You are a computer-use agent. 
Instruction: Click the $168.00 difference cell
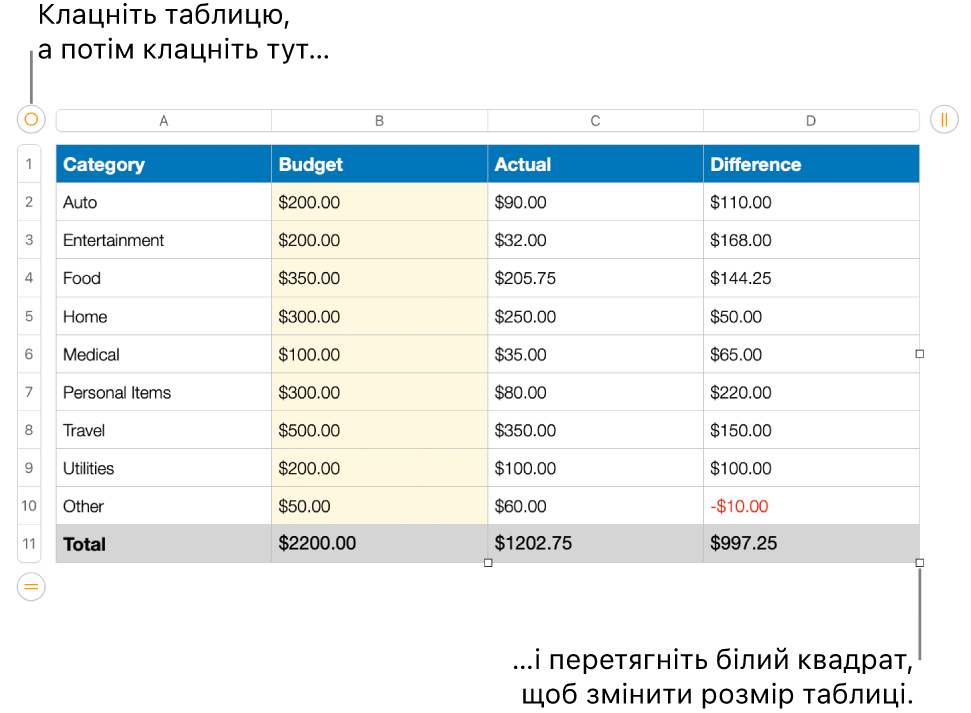coord(811,240)
